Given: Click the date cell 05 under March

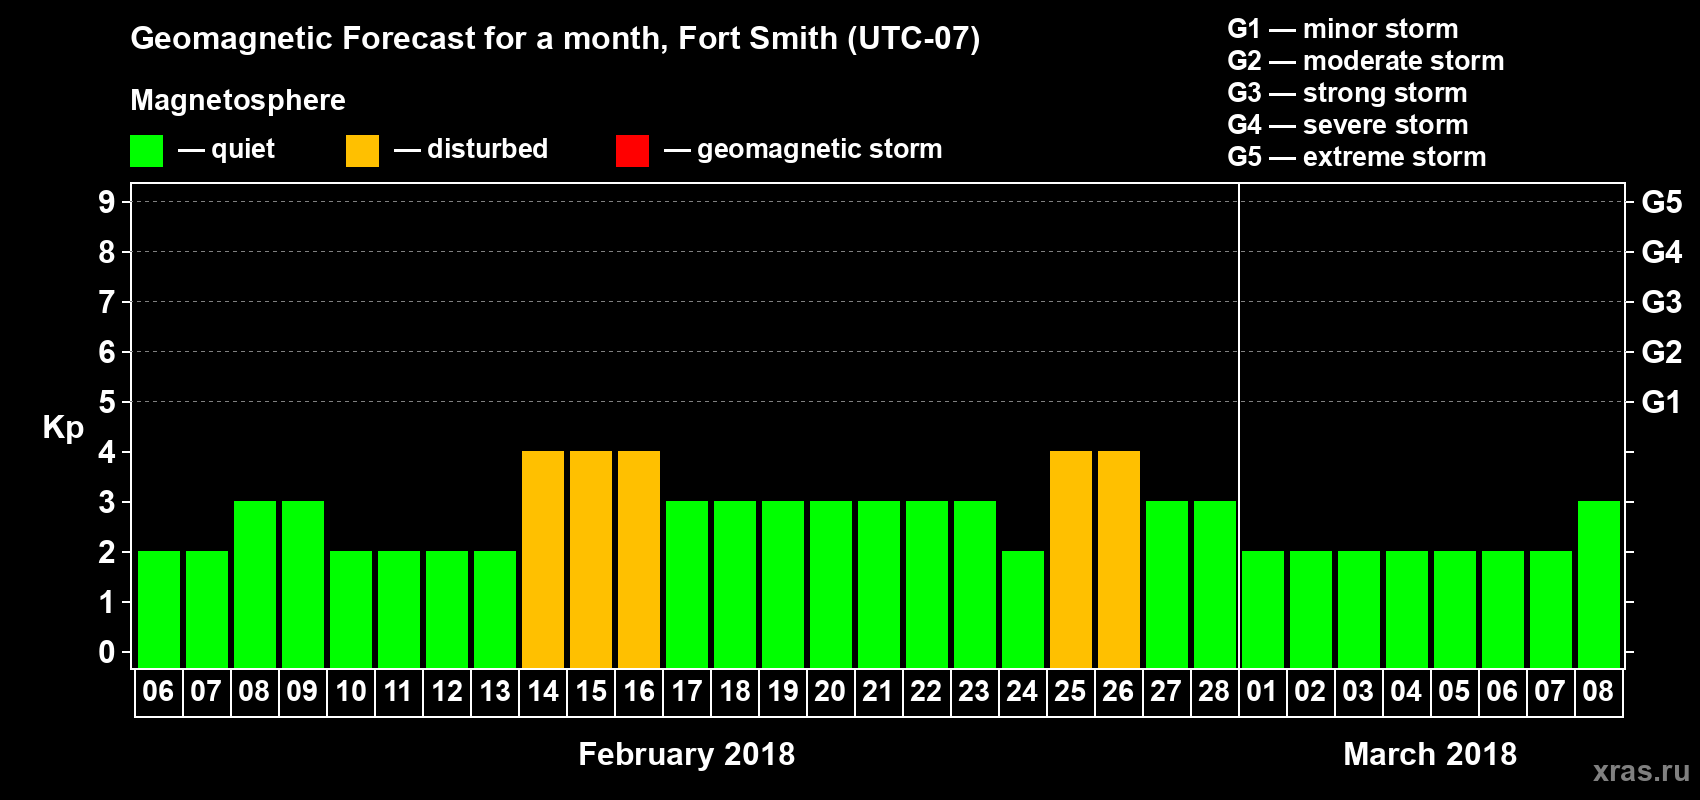Looking at the screenshot, I should click(x=1455, y=692).
